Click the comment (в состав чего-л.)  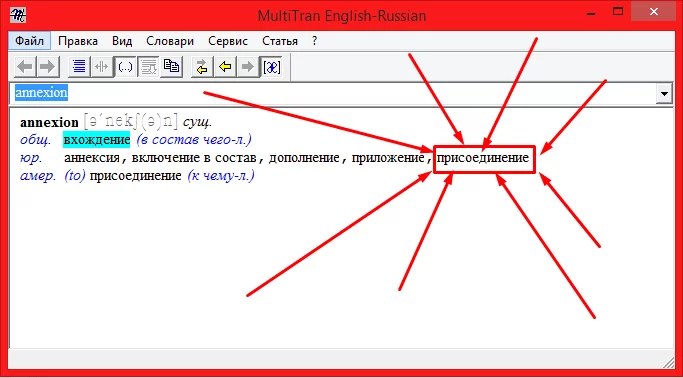(194, 140)
